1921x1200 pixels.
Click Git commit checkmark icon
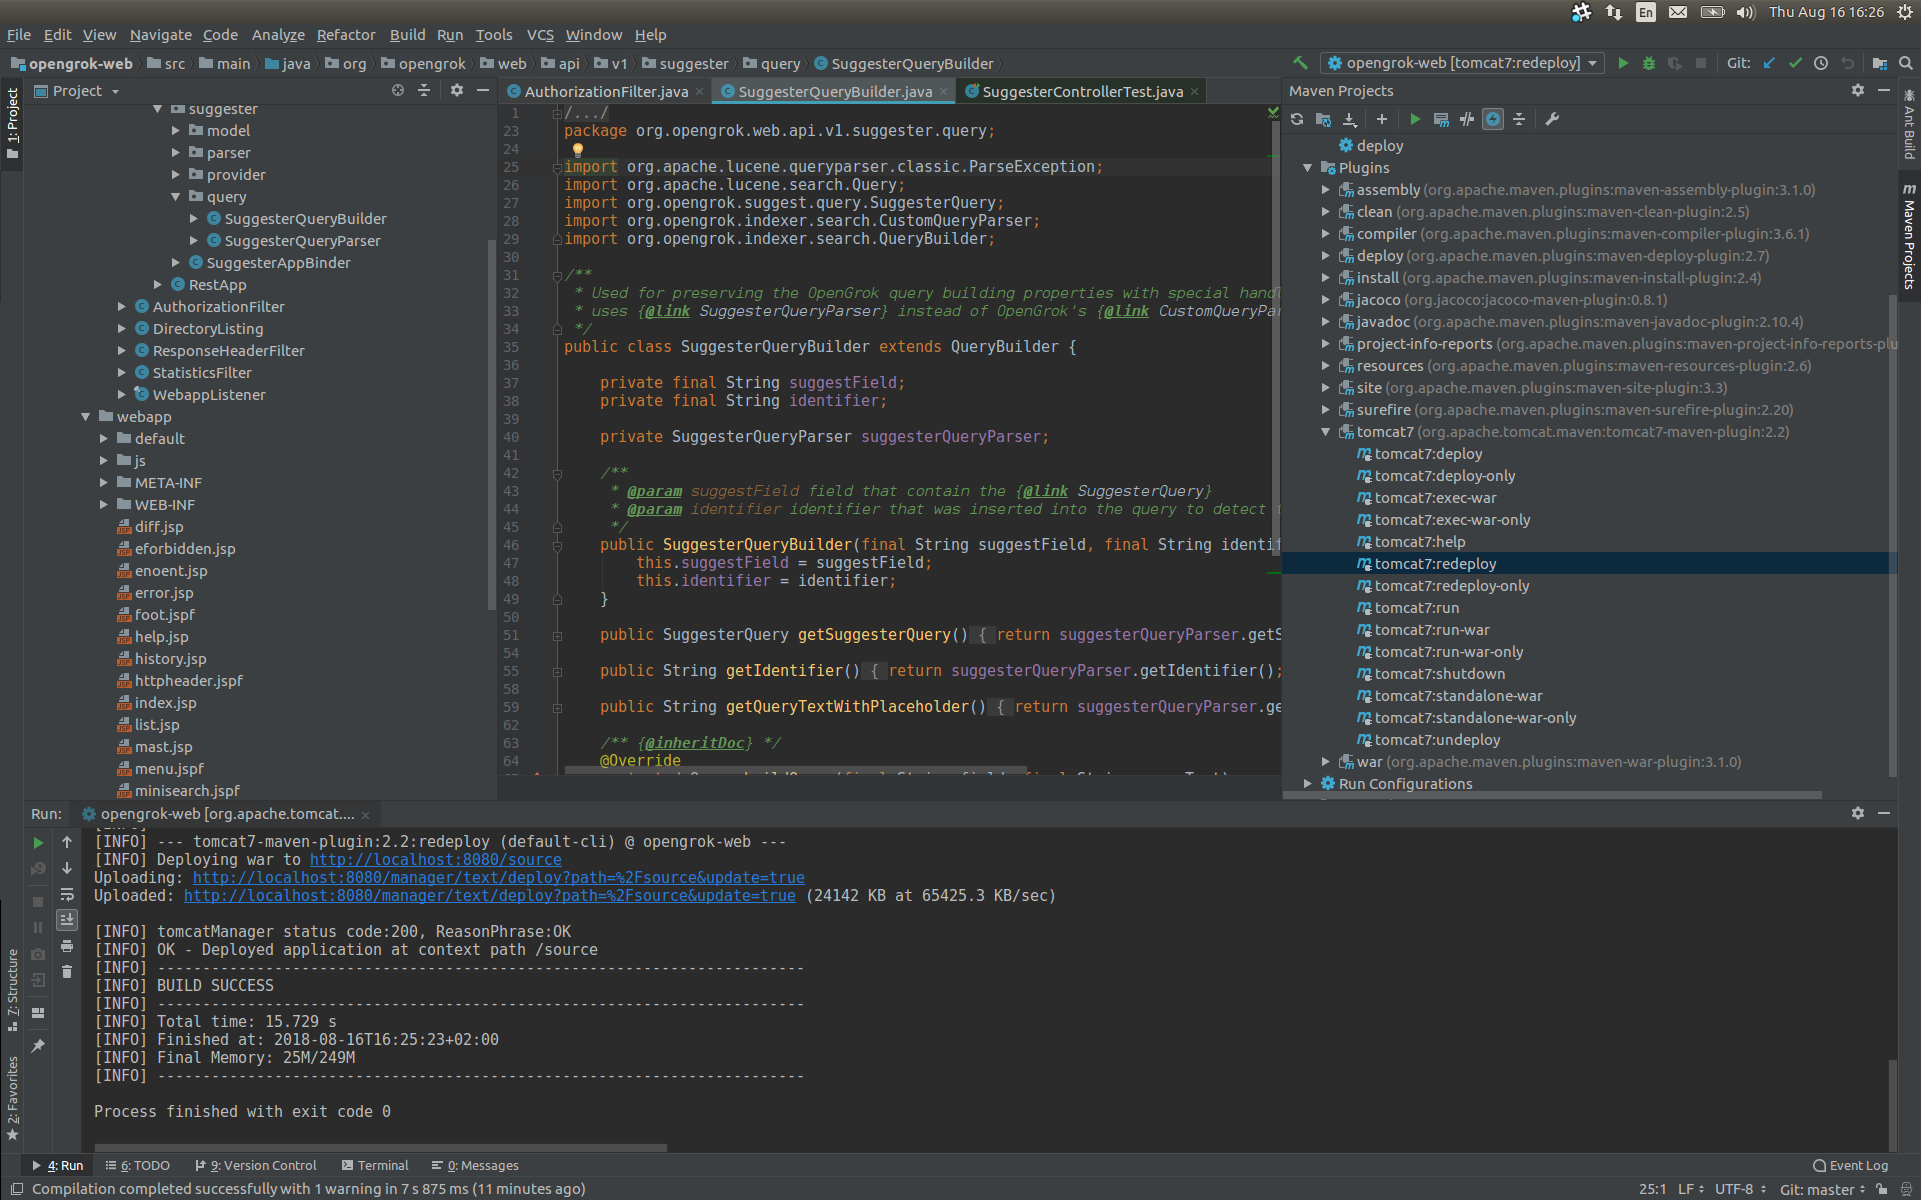click(x=1795, y=63)
